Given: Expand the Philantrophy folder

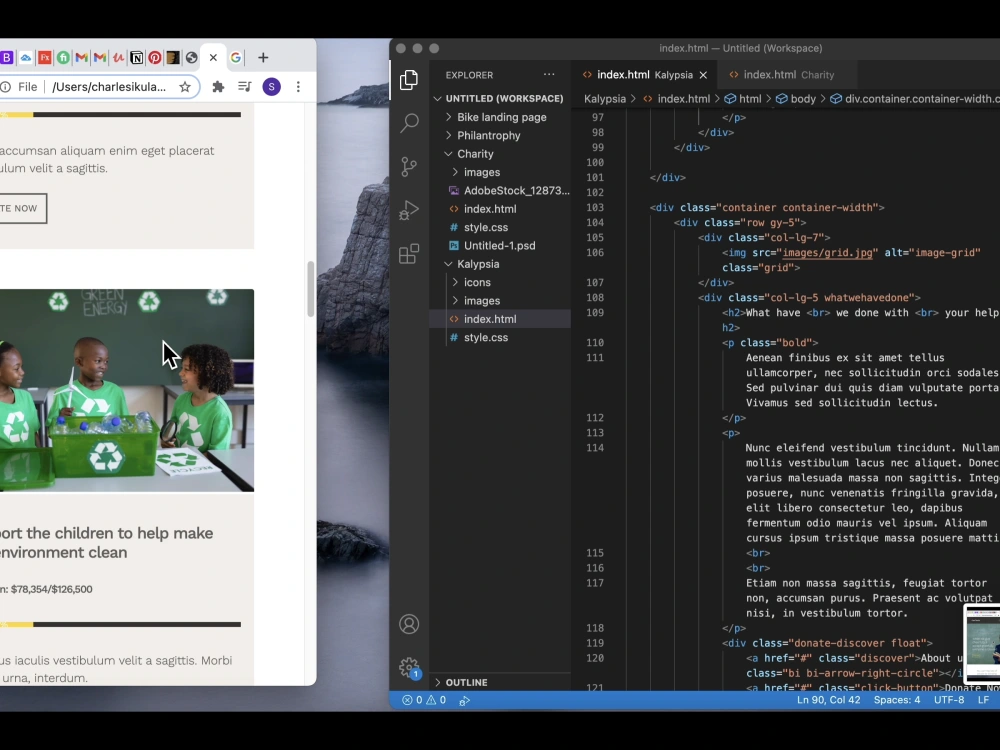Looking at the screenshot, I should point(500,135).
